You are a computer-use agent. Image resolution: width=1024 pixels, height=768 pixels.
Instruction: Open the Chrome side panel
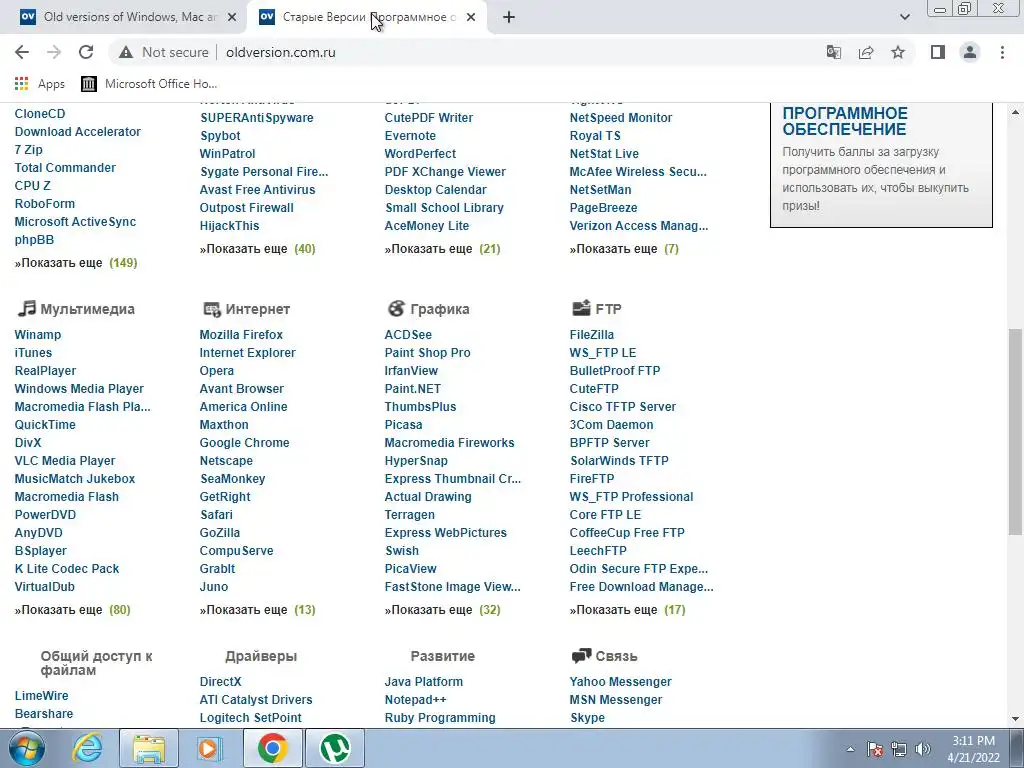click(x=938, y=52)
